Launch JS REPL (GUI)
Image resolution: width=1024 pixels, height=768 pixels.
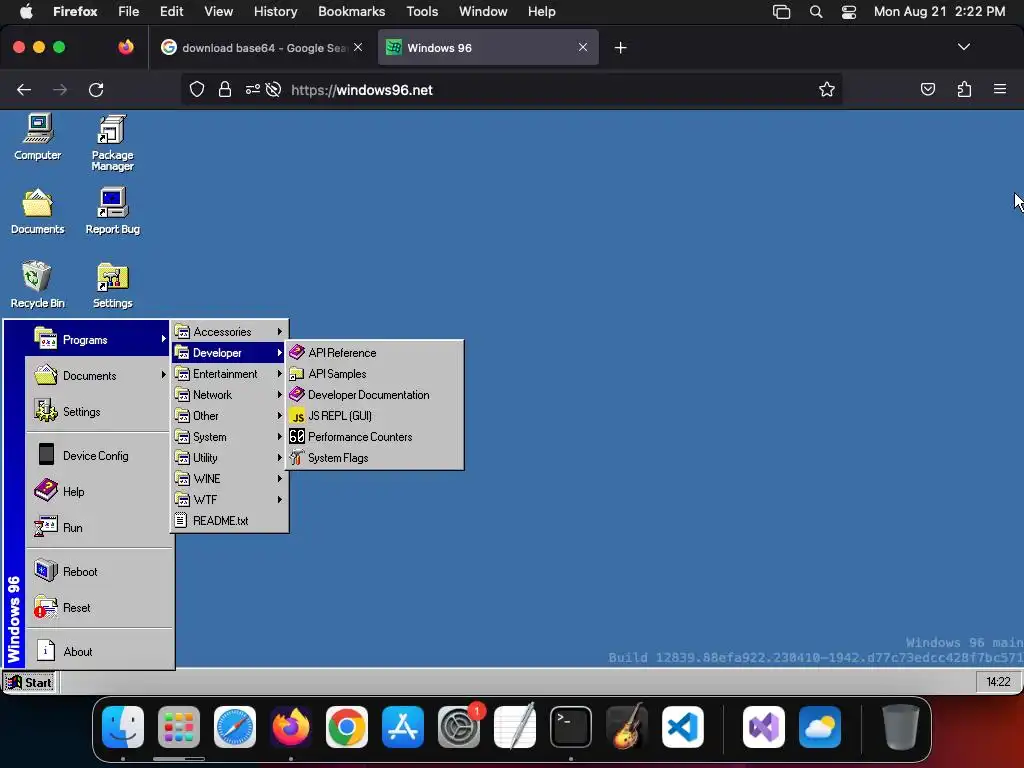[375, 415]
